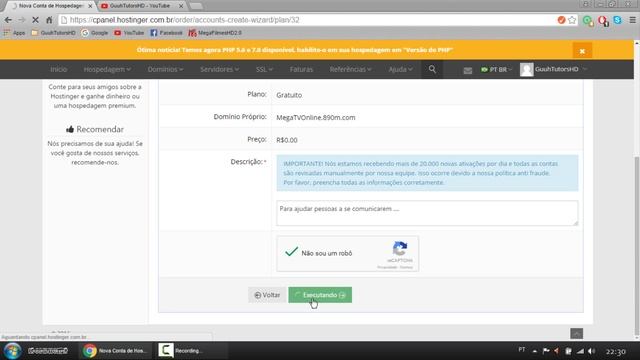Click the red Opera-style extension icon
Viewport: 640px width, 360px height.
(x=602, y=20)
